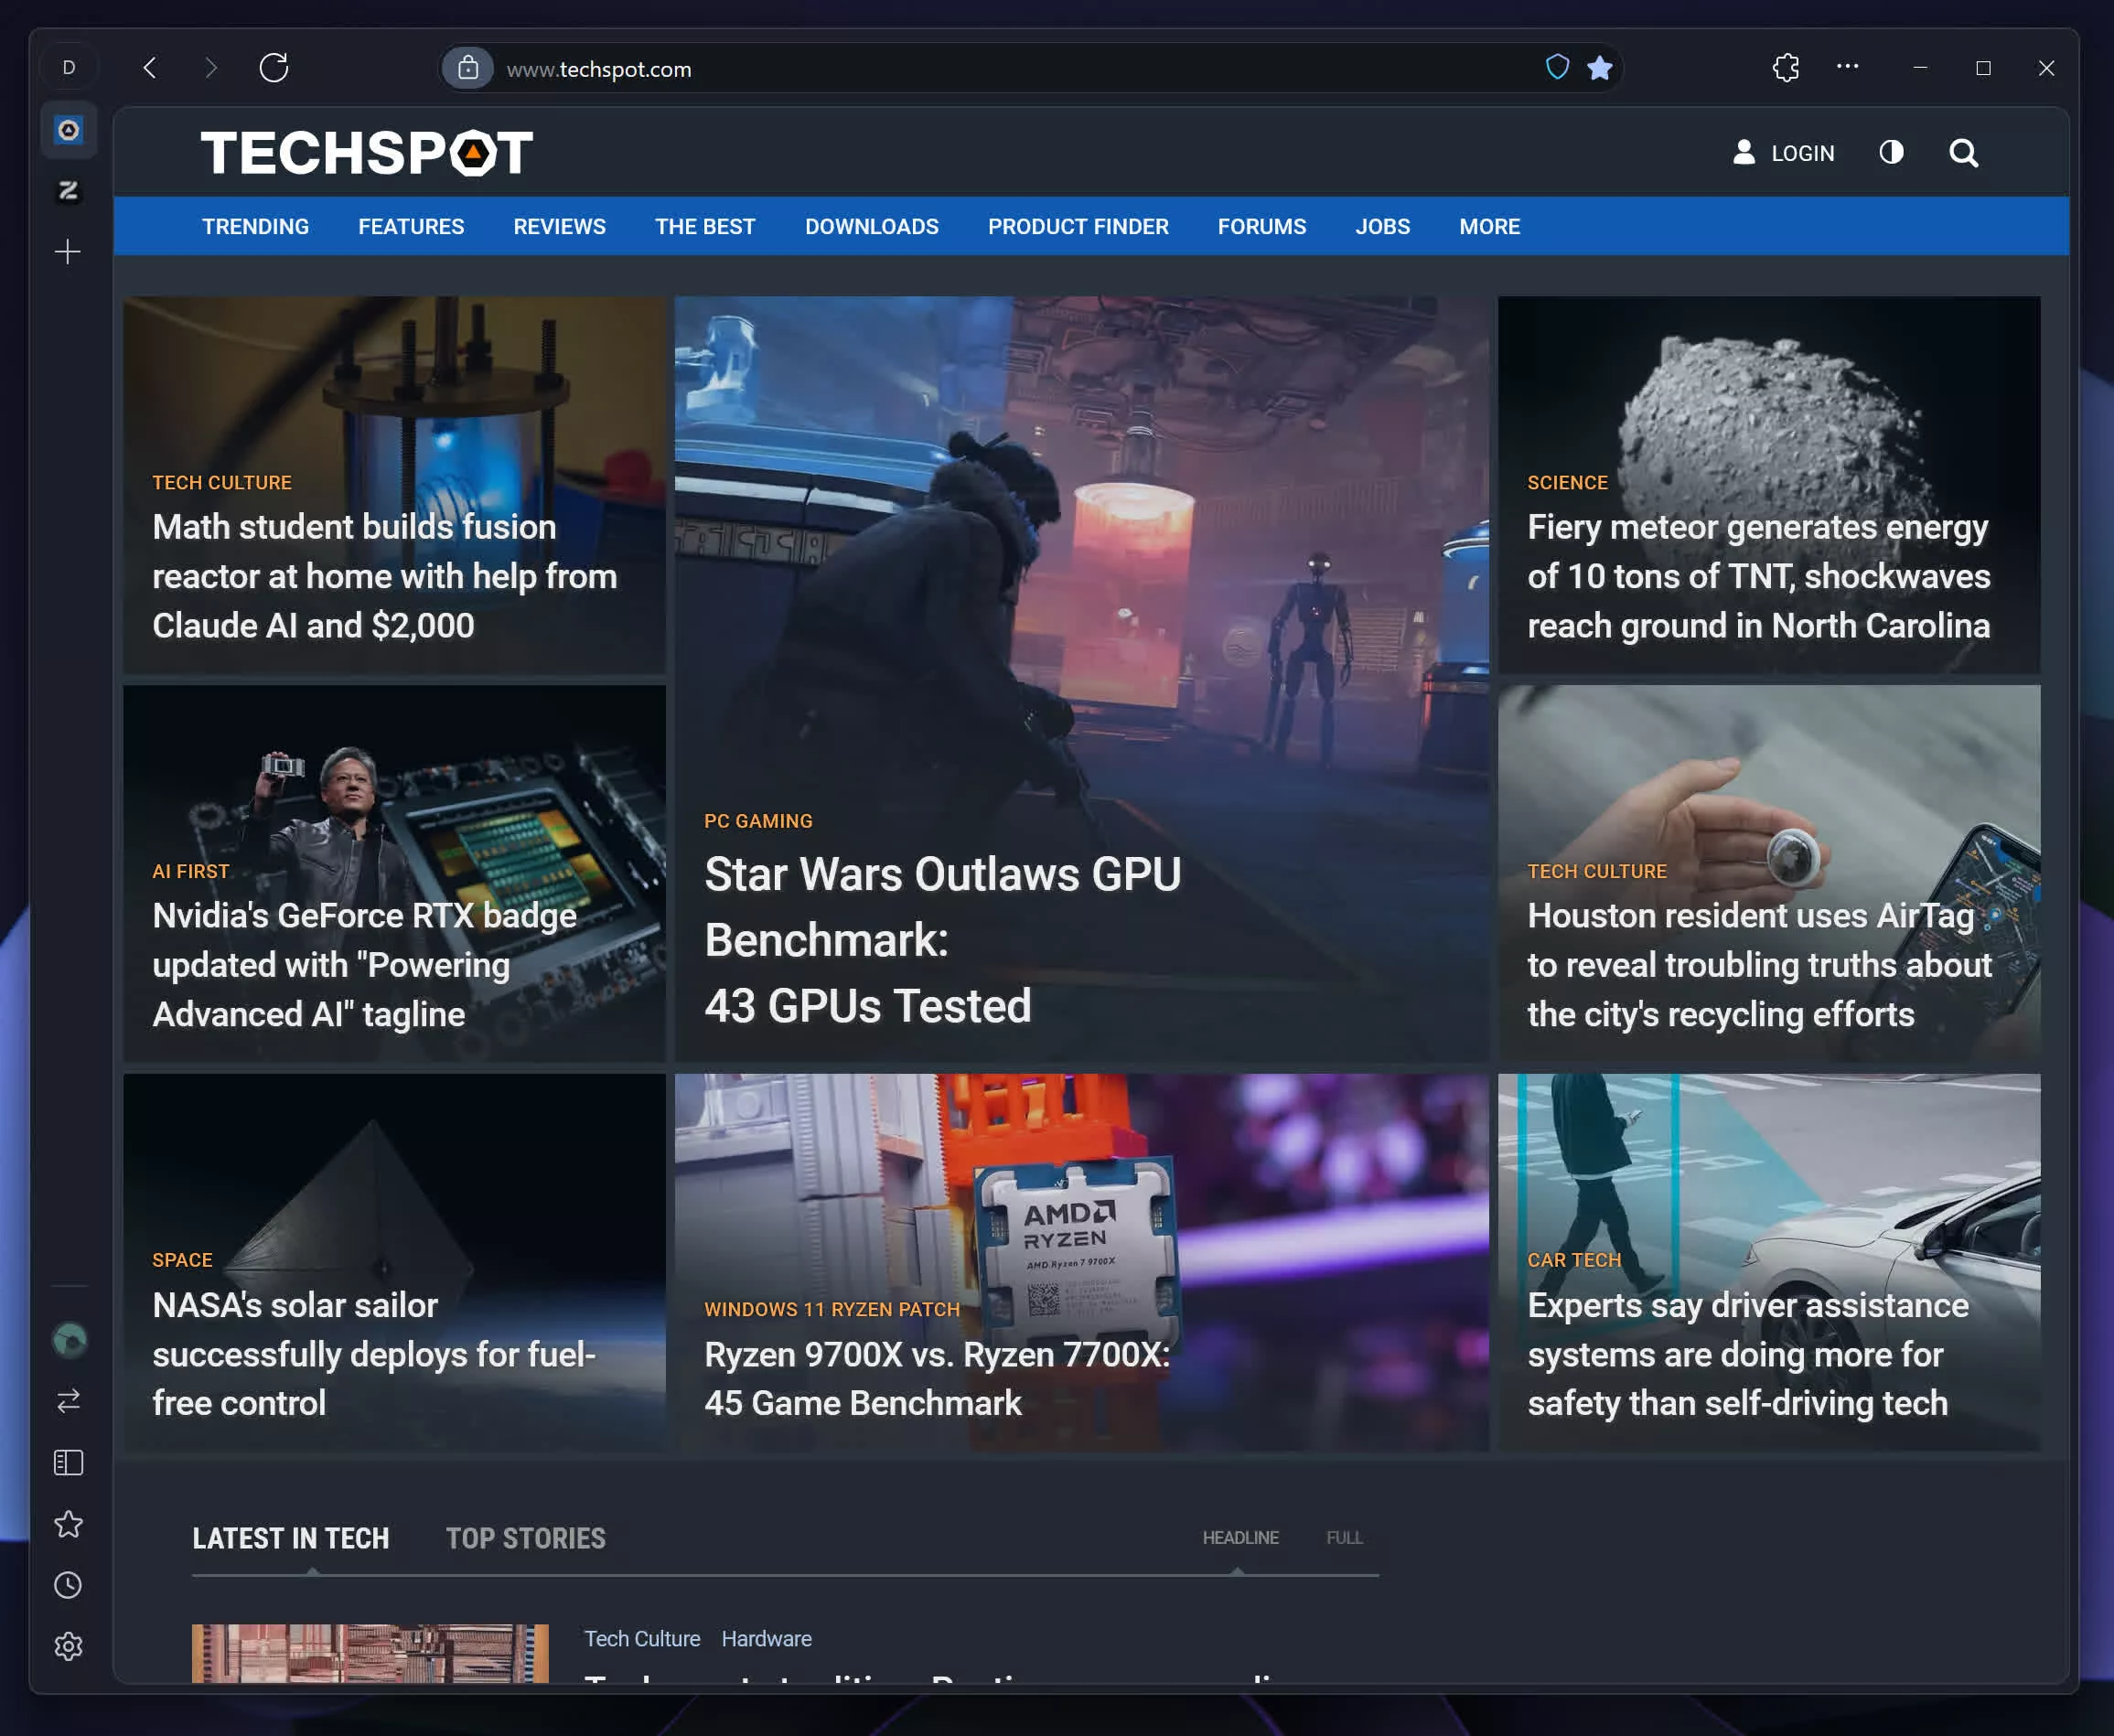The height and width of the screenshot is (1736, 2114).
Task: Open sidebar history clock icon
Action: (x=68, y=1585)
